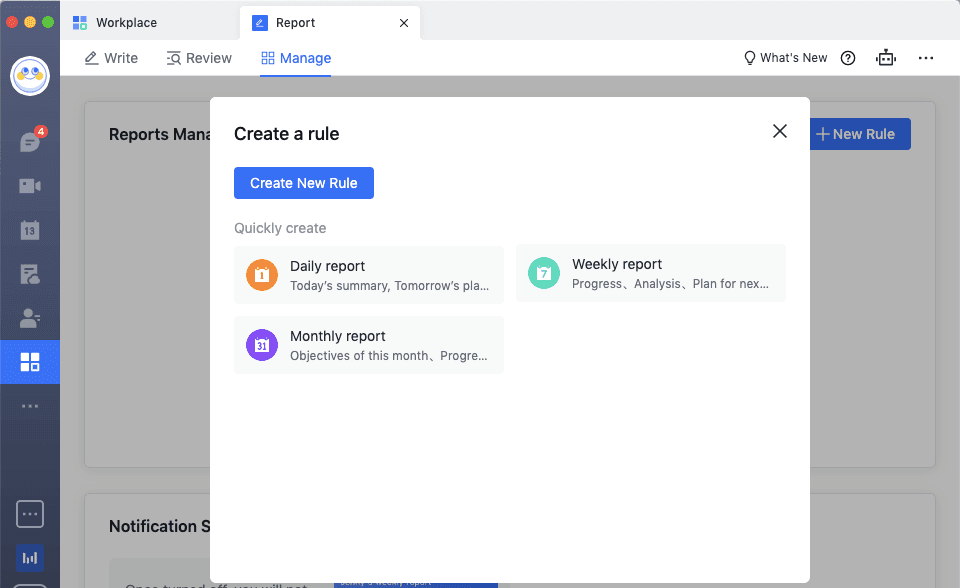
Task: Select the Workplace grid icon in sidebar
Action: click(x=30, y=362)
